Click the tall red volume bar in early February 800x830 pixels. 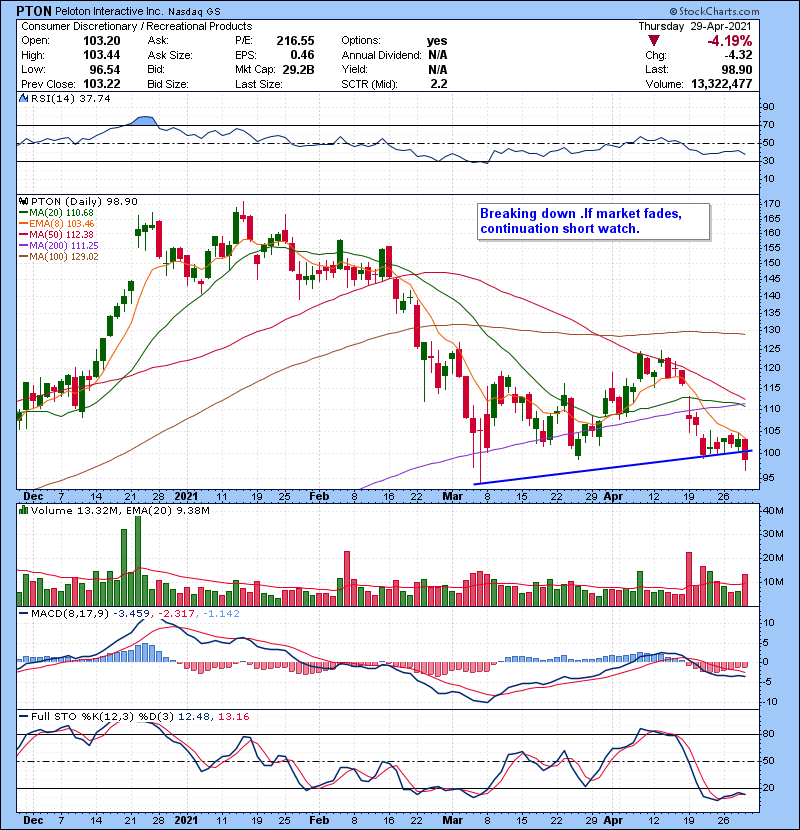[x=347, y=579]
